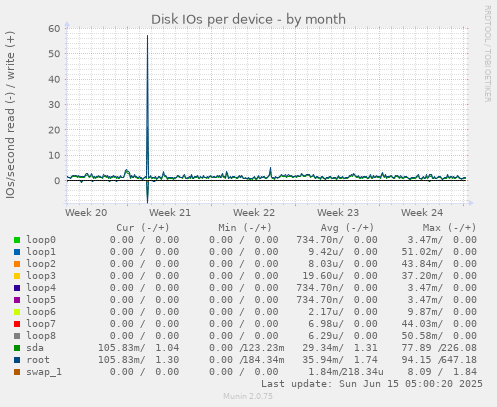Image resolution: width=497 pixels, height=407 pixels.
Task: Click swap_1 avg value 1.84m/218.34u
Action: (x=346, y=372)
